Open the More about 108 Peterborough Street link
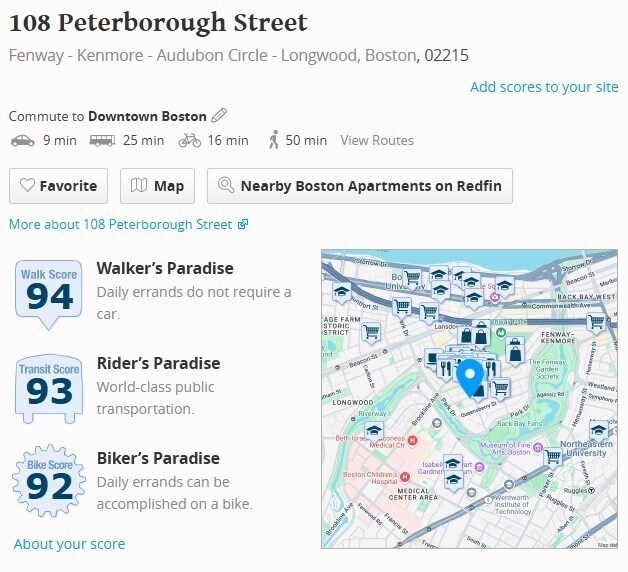628x572 pixels. [x=129, y=224]
